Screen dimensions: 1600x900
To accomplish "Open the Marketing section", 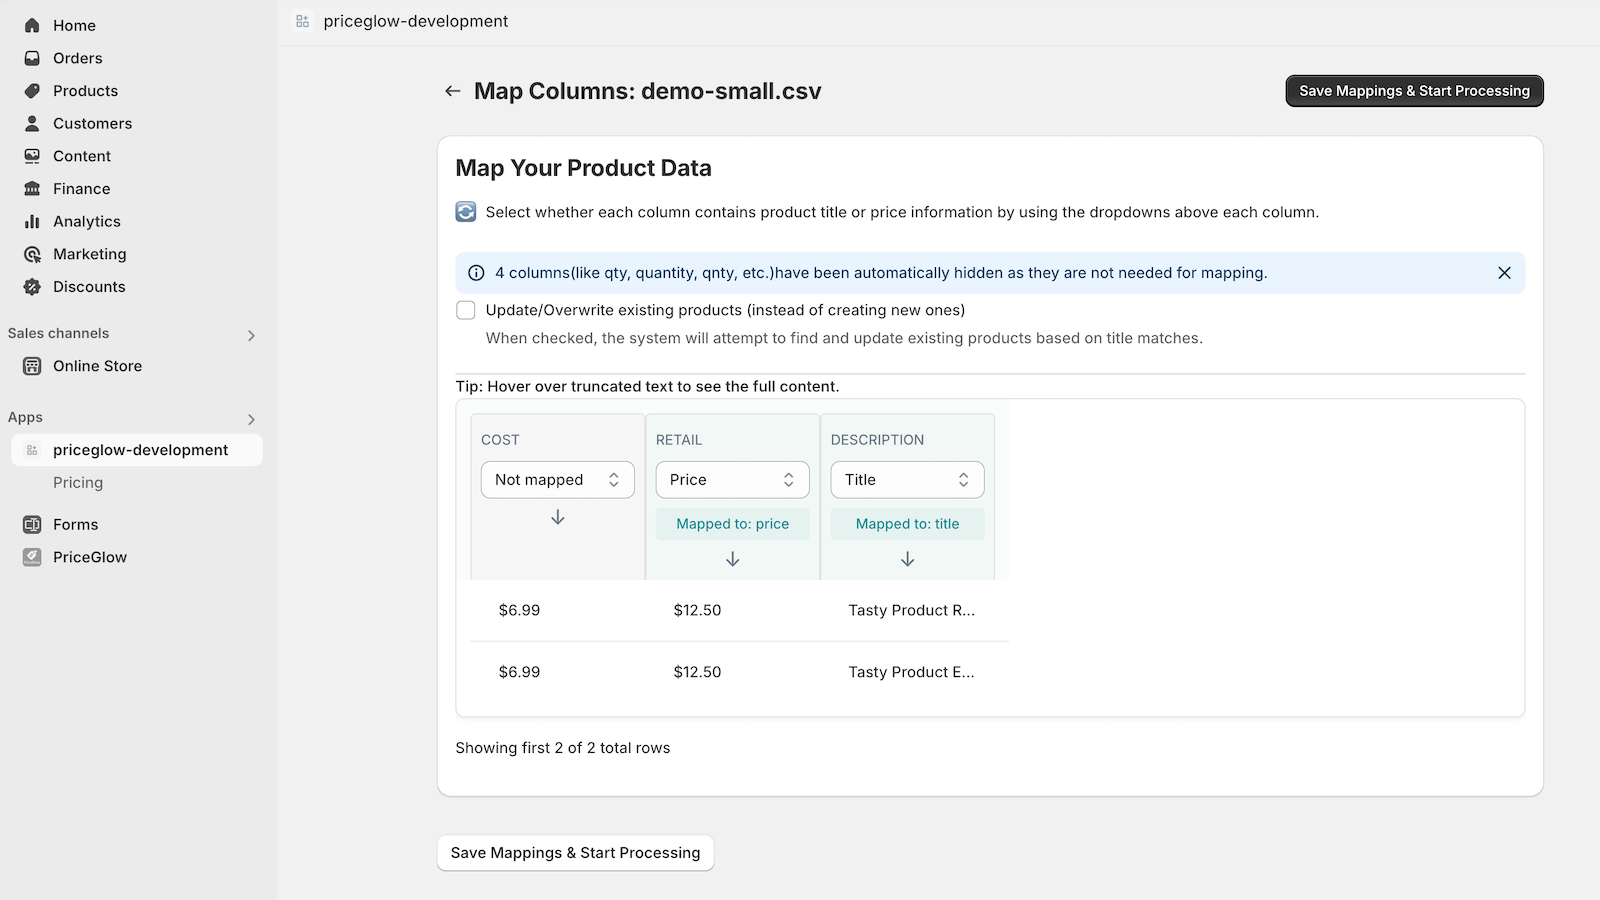I will coord(89,254).
